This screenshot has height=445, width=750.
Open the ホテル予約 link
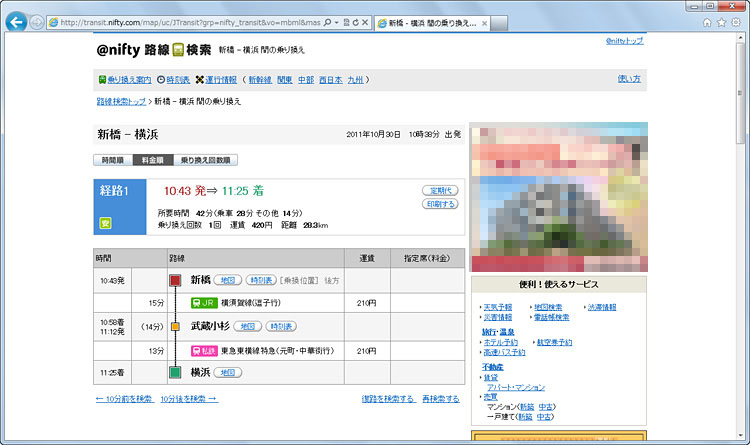[500, 342]
